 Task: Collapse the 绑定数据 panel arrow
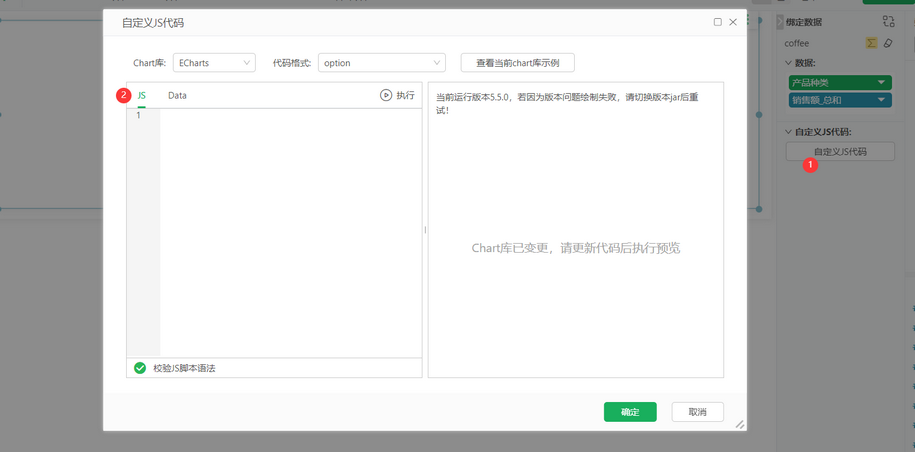(780, 22)
